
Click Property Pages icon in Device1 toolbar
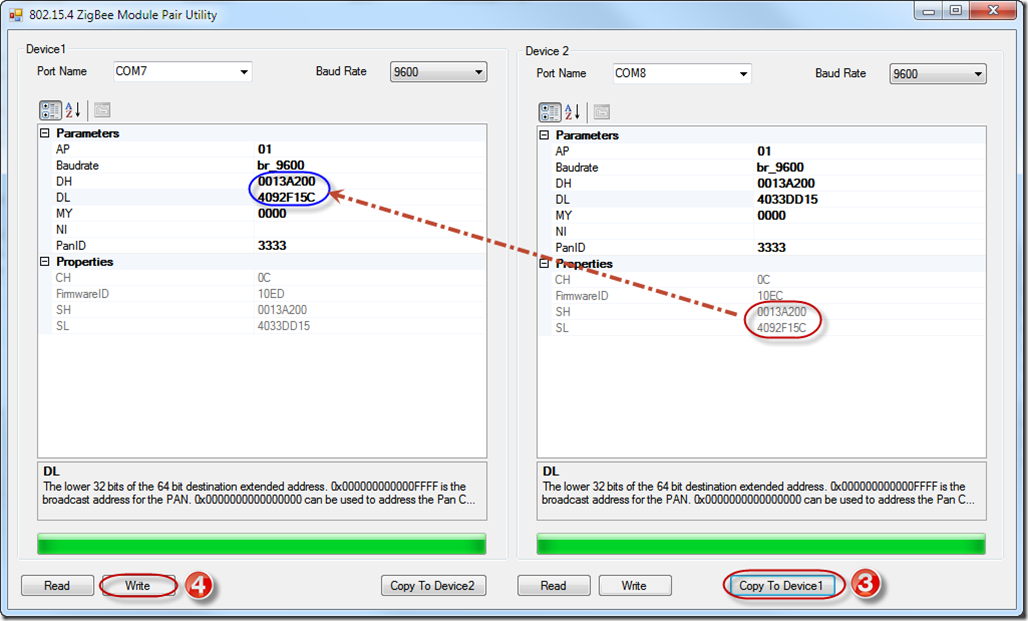coord(102,110)
